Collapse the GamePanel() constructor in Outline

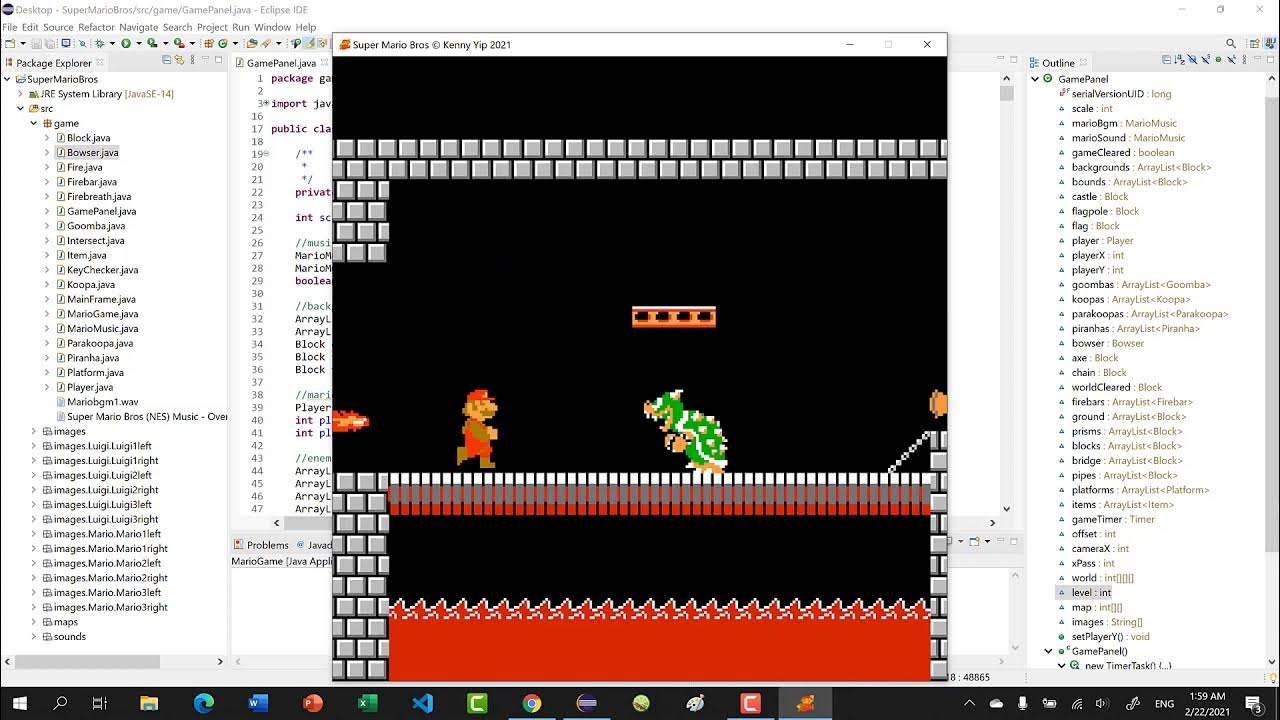pos(1049,651)
